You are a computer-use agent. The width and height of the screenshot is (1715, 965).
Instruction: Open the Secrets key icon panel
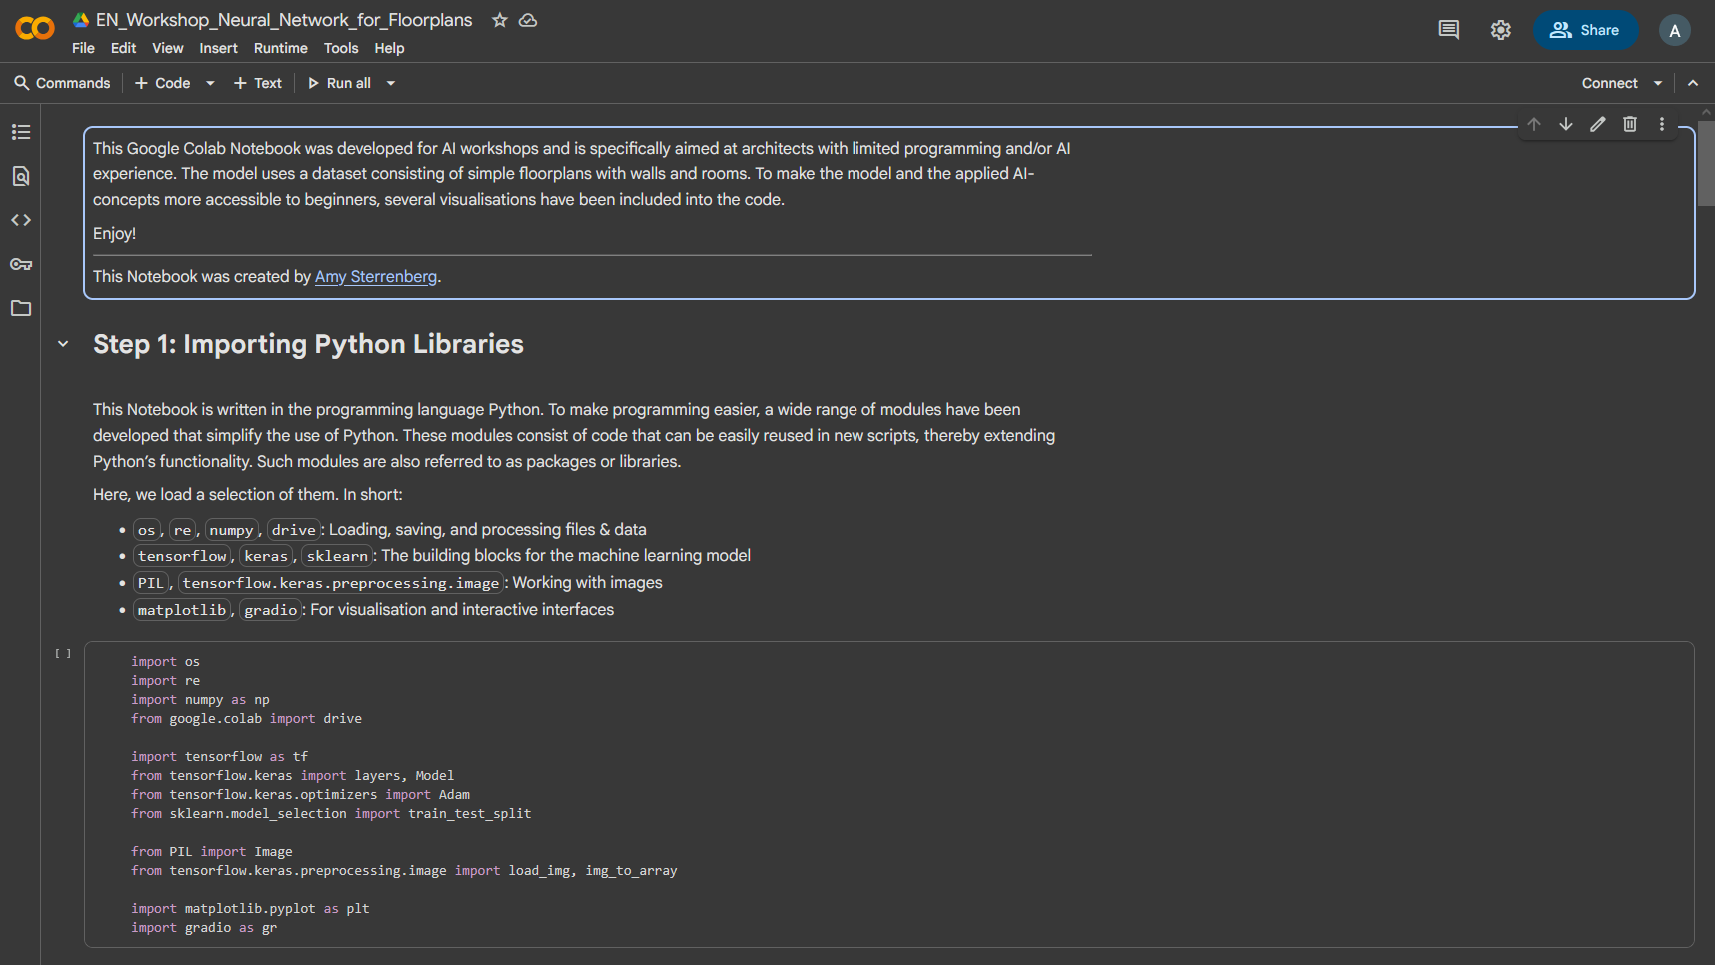[21, 264]
